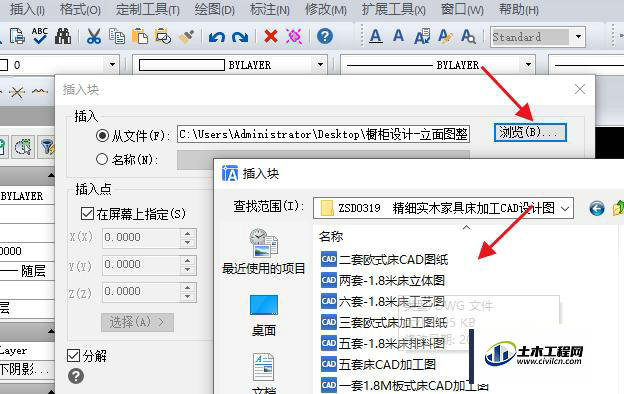
Task: Click the Name column header
Action: click(331, 237)
